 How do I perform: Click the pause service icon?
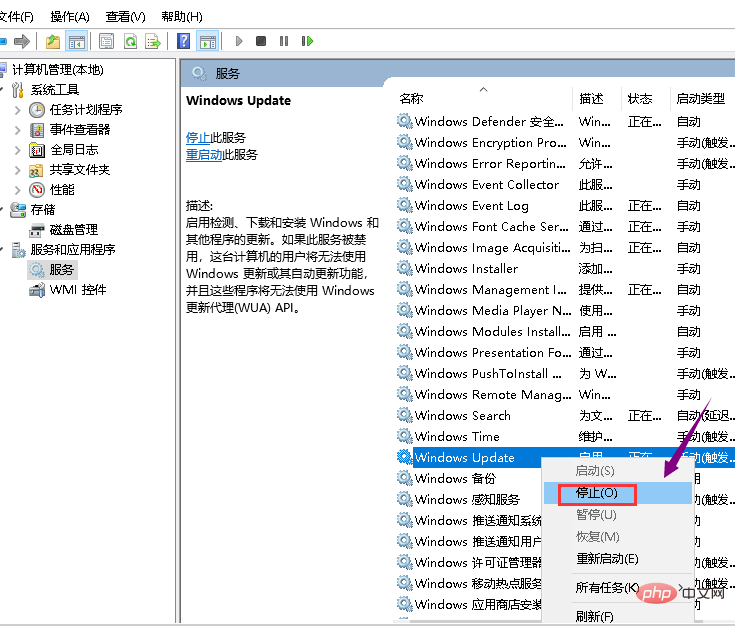click(x=284, y=41)
